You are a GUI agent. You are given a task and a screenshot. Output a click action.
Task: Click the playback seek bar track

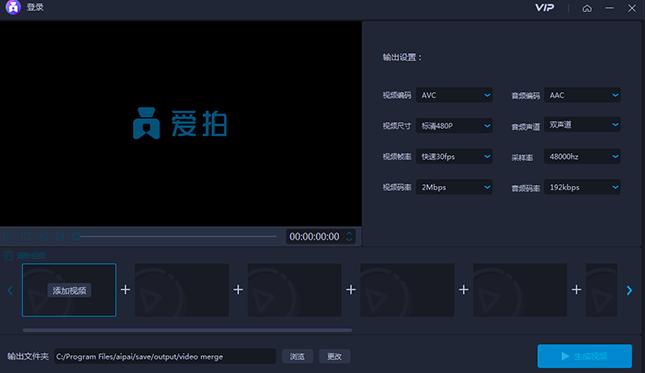(x=178, y=236)
